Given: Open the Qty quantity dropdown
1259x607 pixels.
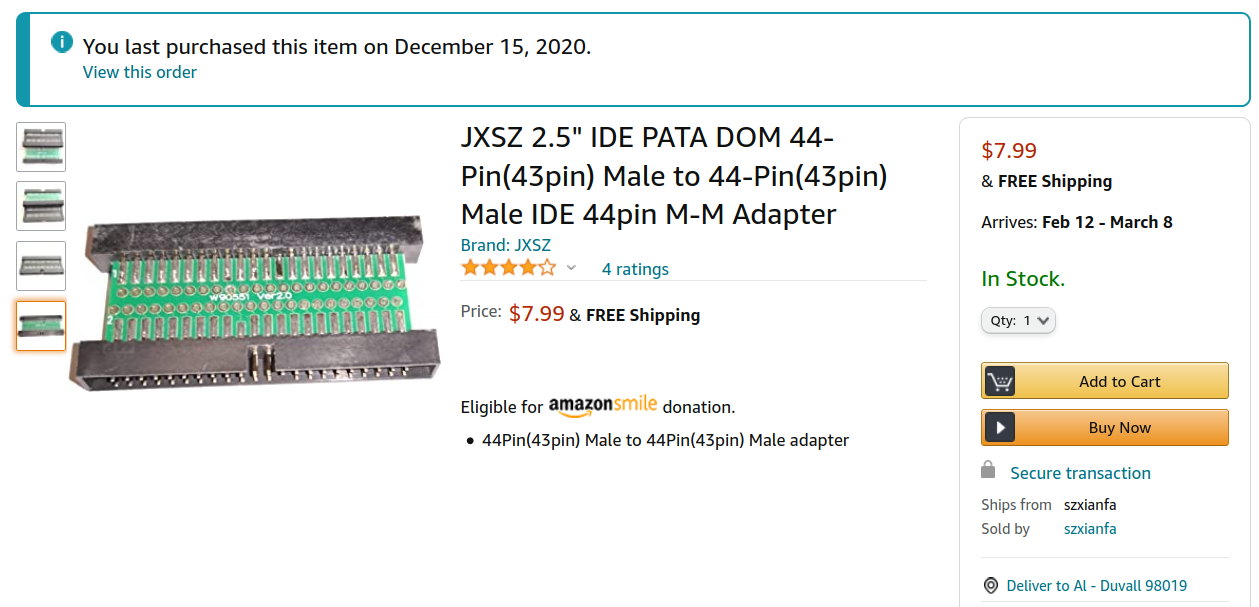Looking at the screenshot, I should (x=1018, y=320).
